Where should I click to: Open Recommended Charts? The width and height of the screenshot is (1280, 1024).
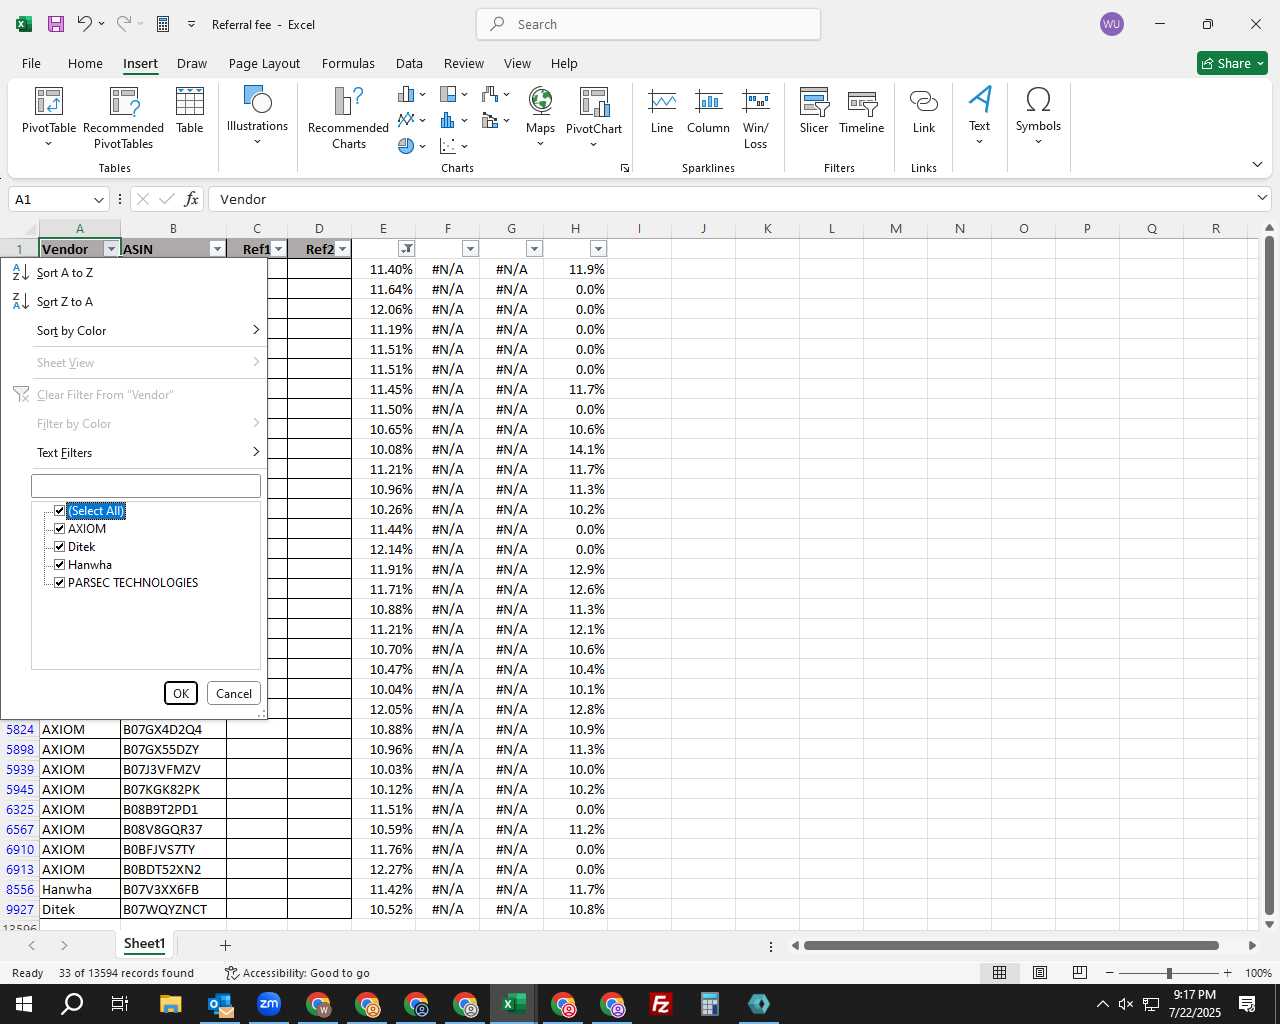(x=348, y=117)
